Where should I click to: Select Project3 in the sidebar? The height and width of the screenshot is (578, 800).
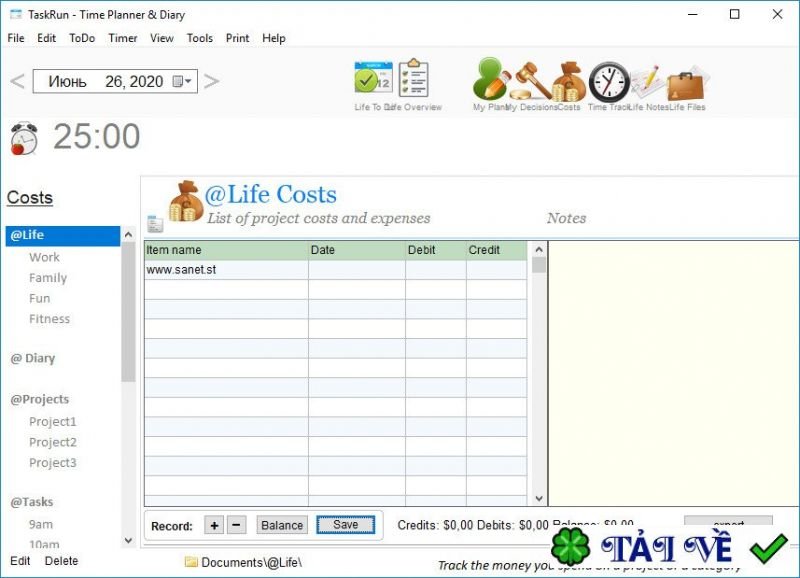pos(53,463)
